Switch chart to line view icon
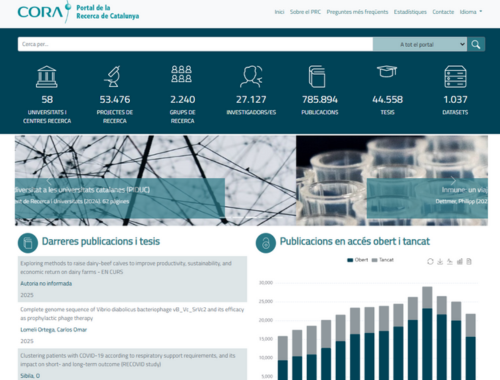500x380 pixels. tap(450, 262)
